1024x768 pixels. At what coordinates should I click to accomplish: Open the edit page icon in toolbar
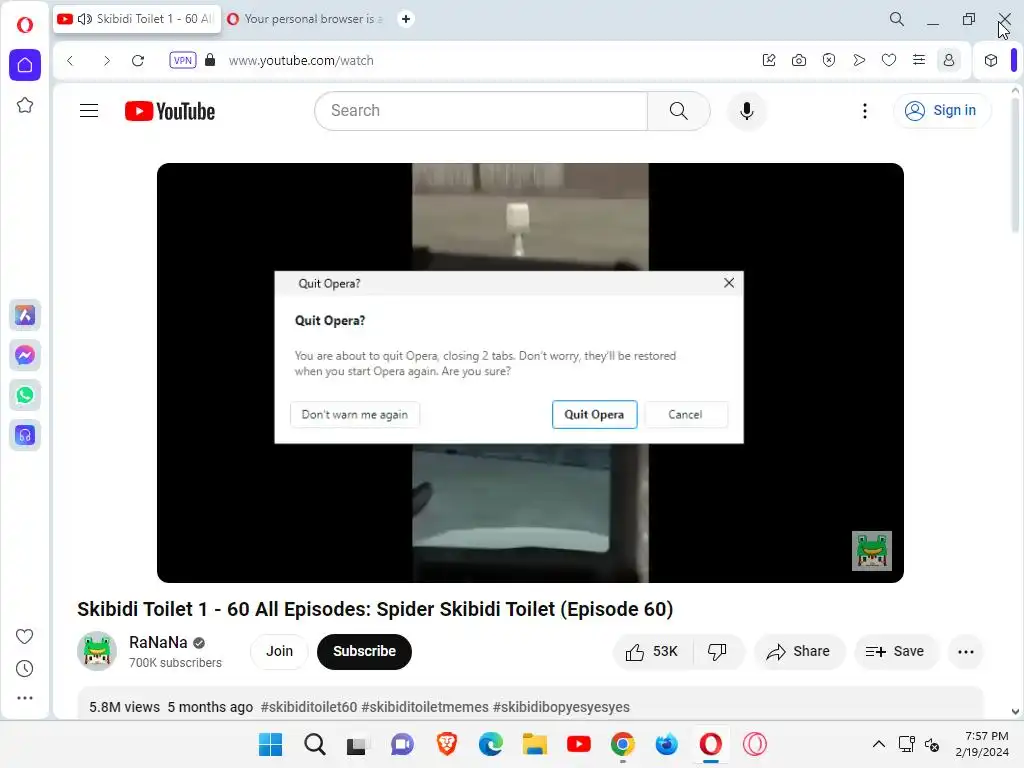769,60
